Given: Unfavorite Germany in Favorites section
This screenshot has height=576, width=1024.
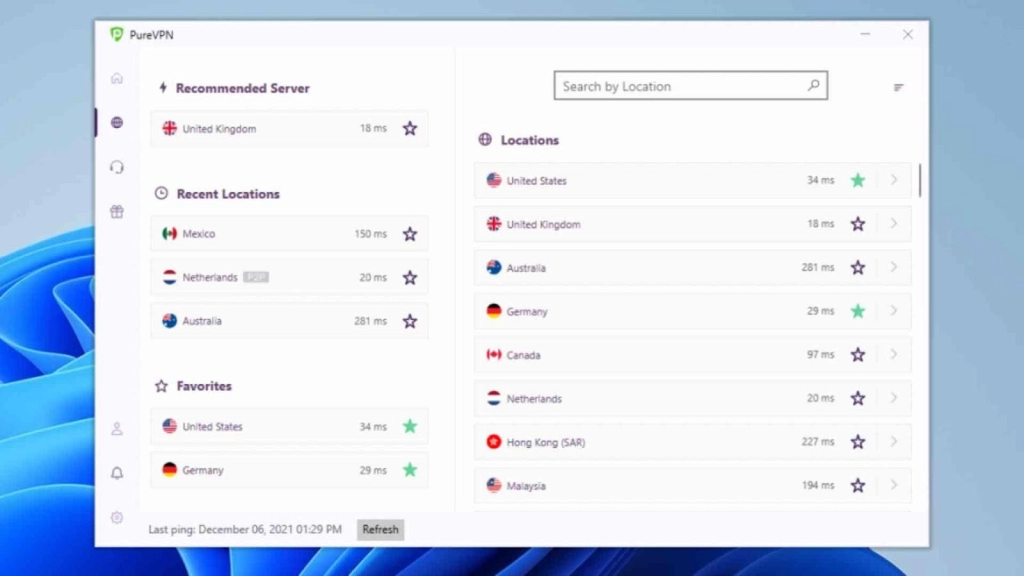Looking at the screenshot, I should pyautogui.click(x=409, y=470).
